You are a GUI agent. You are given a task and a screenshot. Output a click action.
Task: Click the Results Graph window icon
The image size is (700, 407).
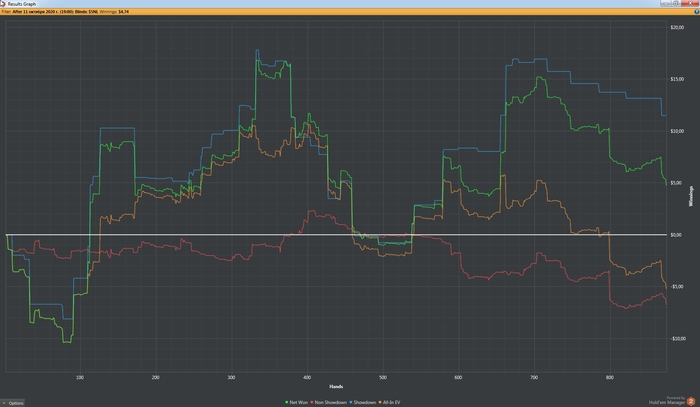point(3,4)
